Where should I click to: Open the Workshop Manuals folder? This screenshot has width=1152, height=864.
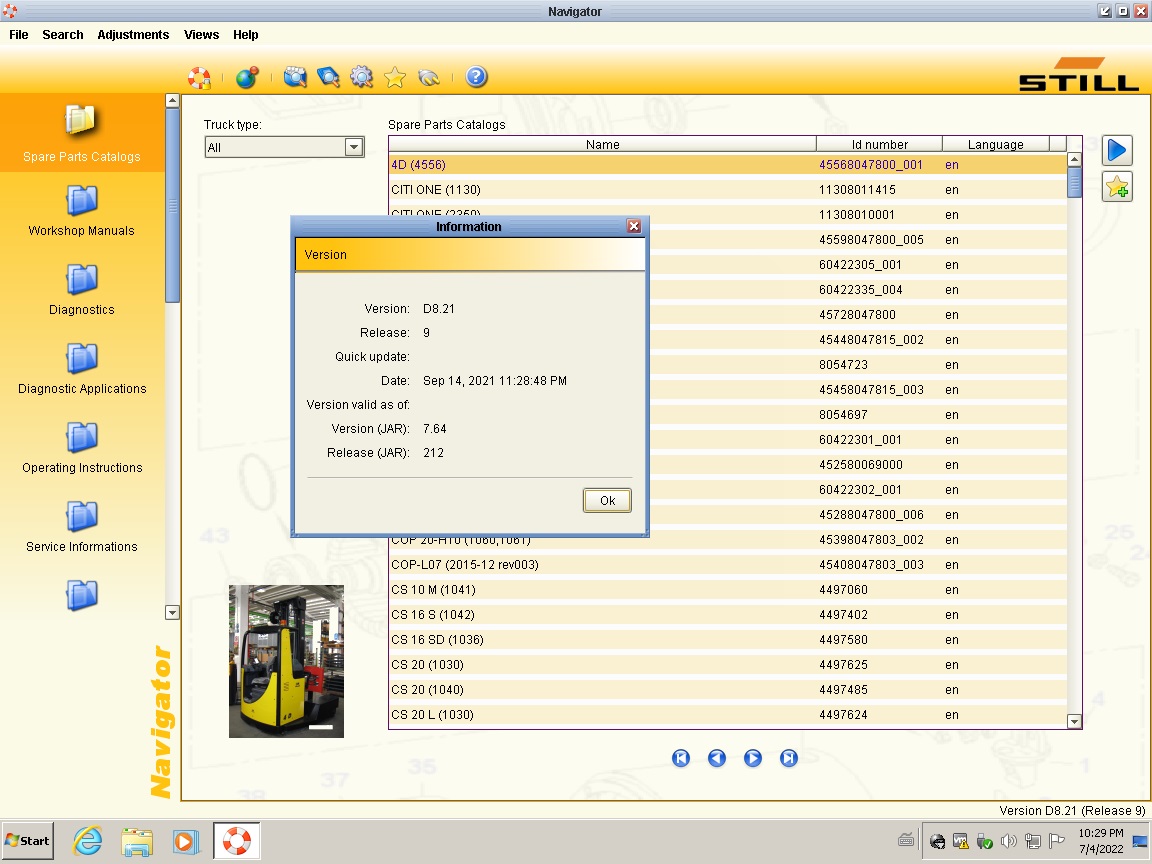(82, 210)
